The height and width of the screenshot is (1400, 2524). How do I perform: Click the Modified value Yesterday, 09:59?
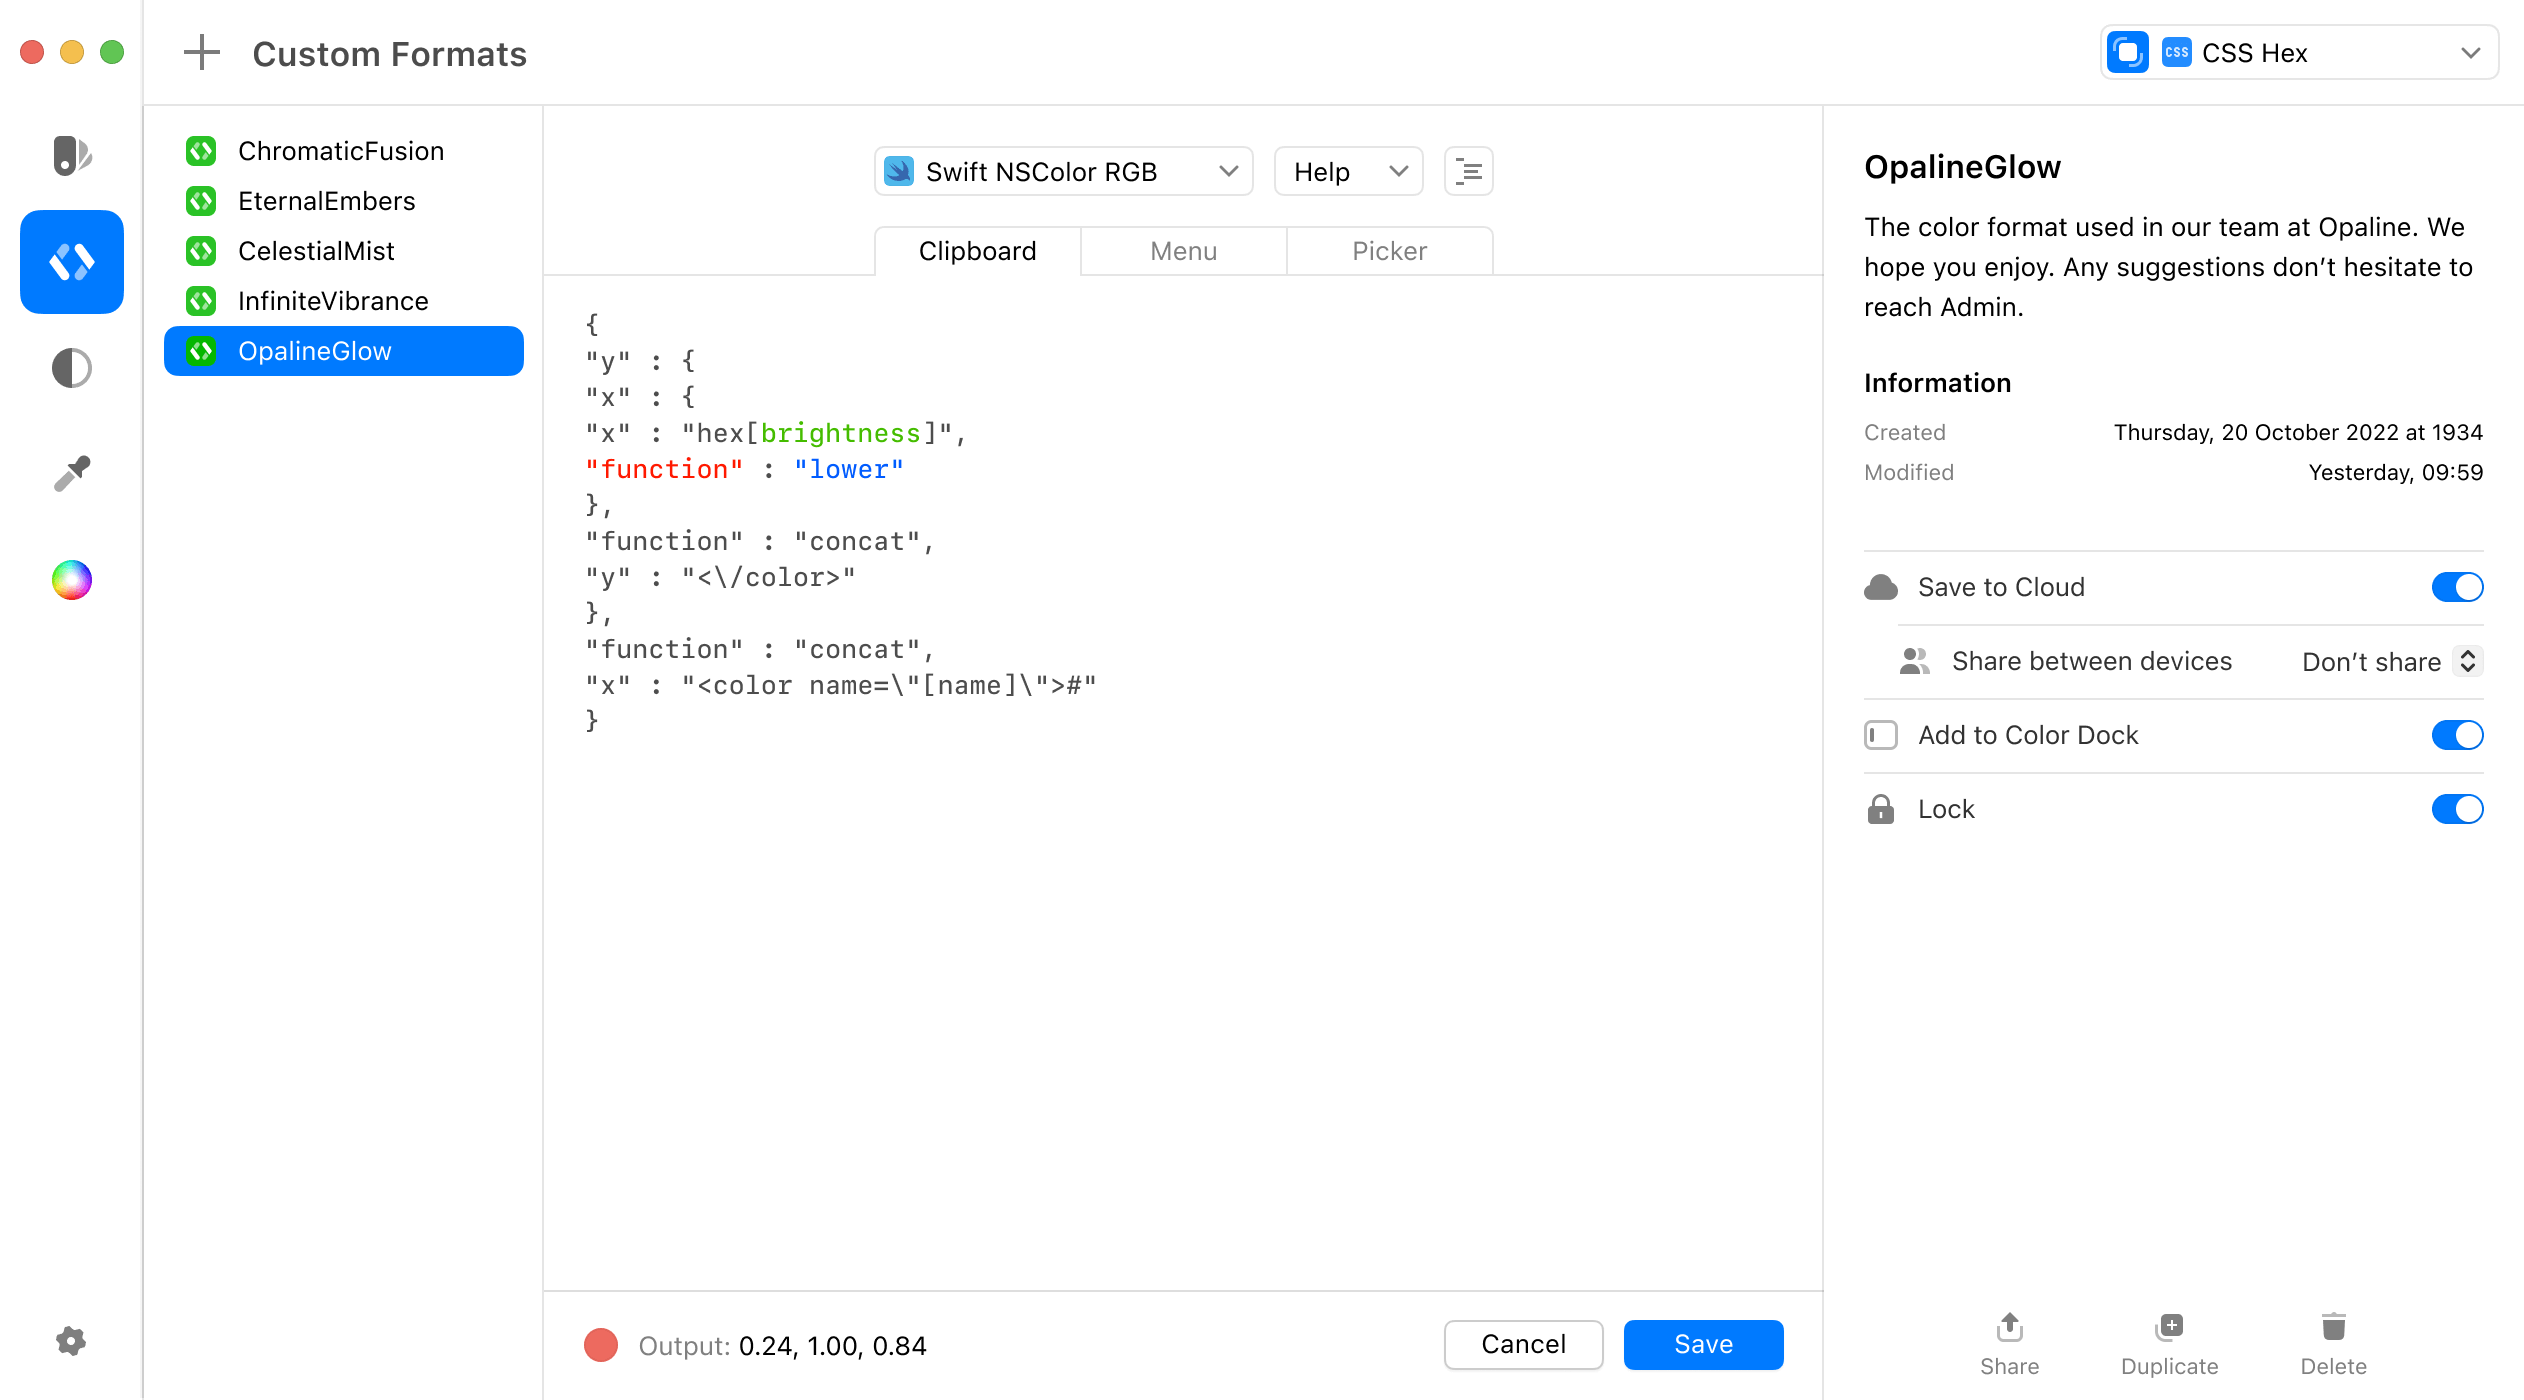(x=2395, y=472)
